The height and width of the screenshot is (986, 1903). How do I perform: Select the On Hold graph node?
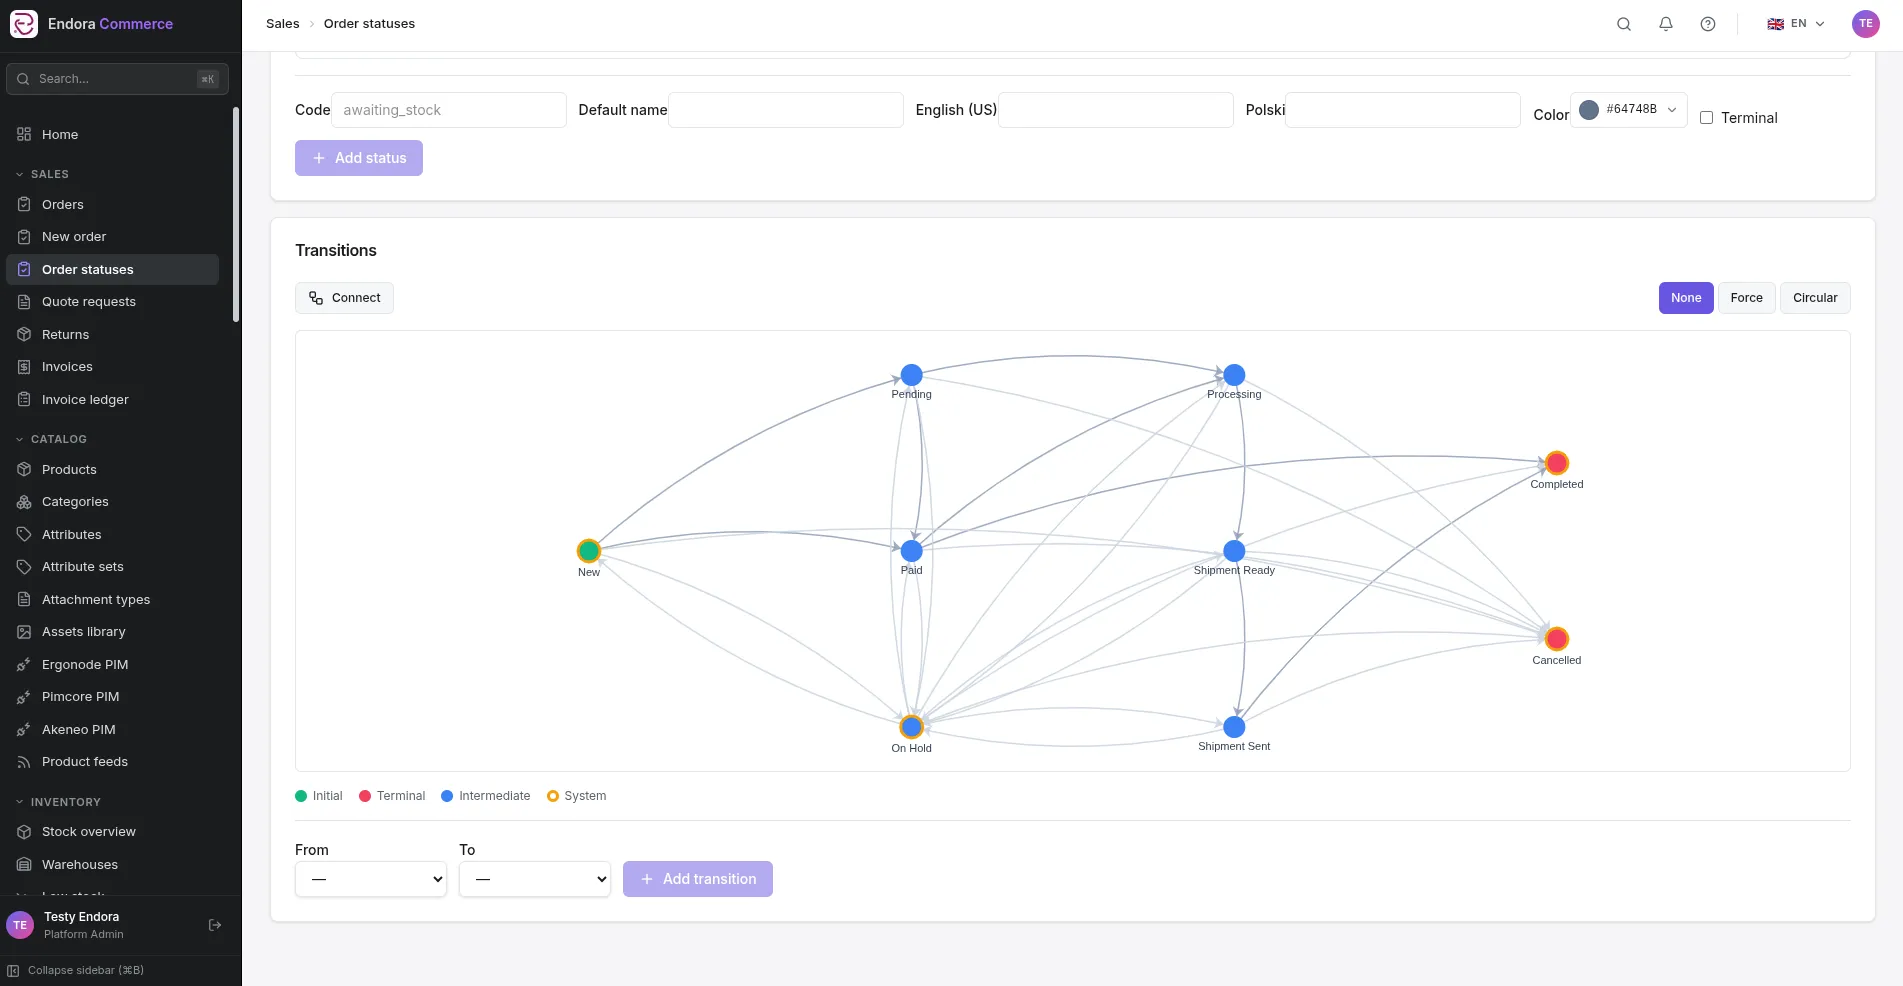pos(911,727)
